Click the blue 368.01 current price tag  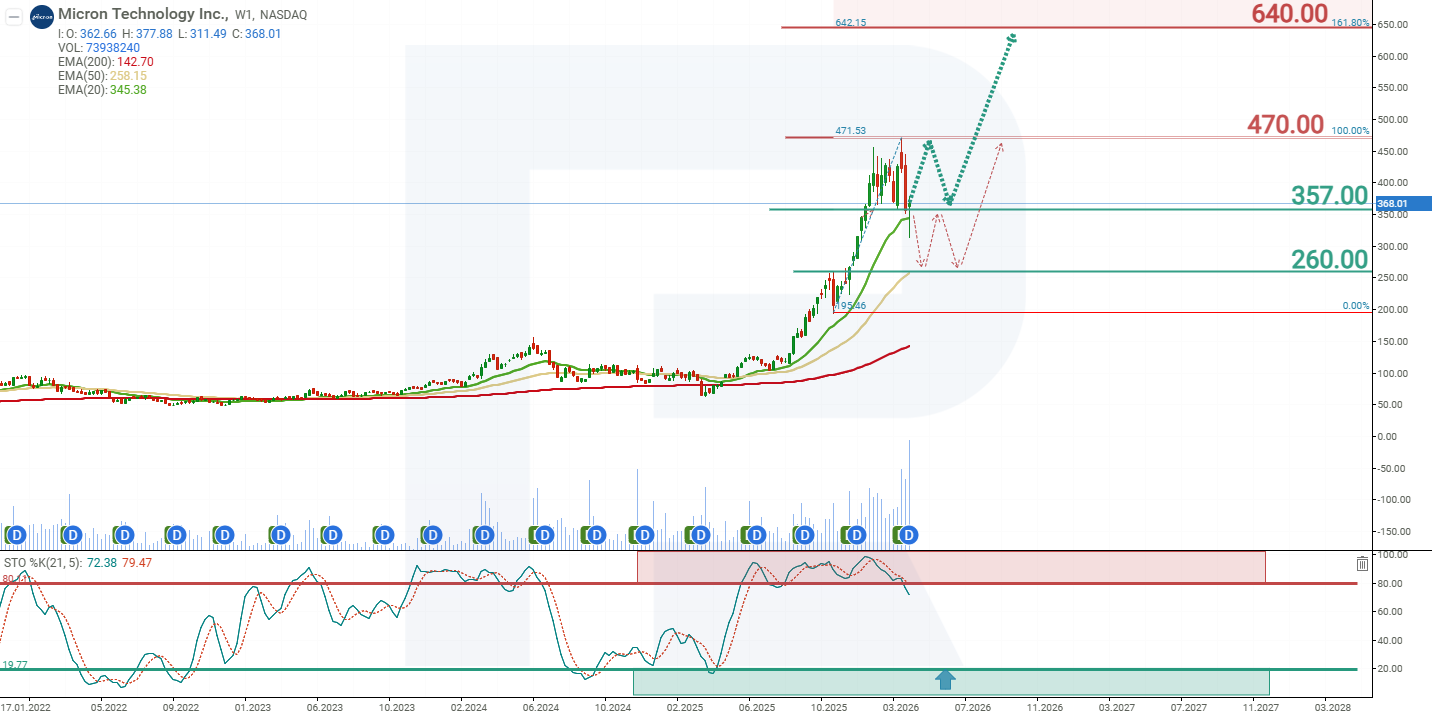coord(1391,205)
